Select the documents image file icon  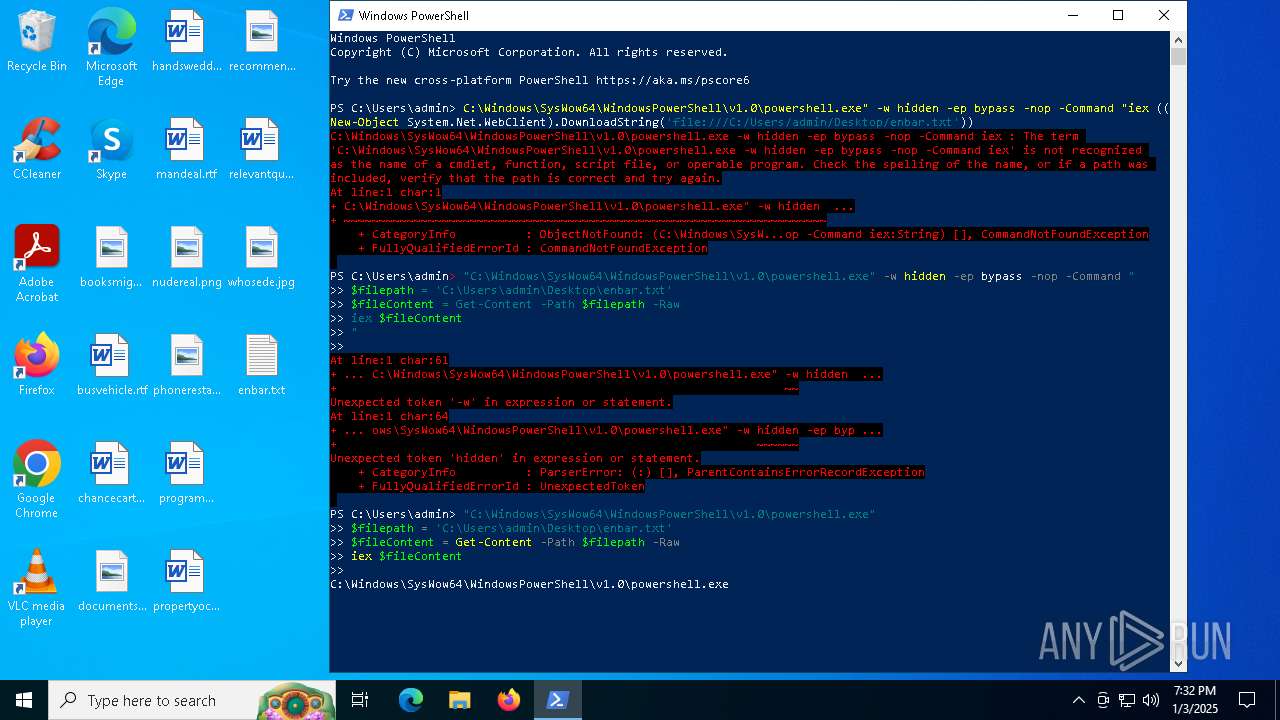click(x=111, y=582)
